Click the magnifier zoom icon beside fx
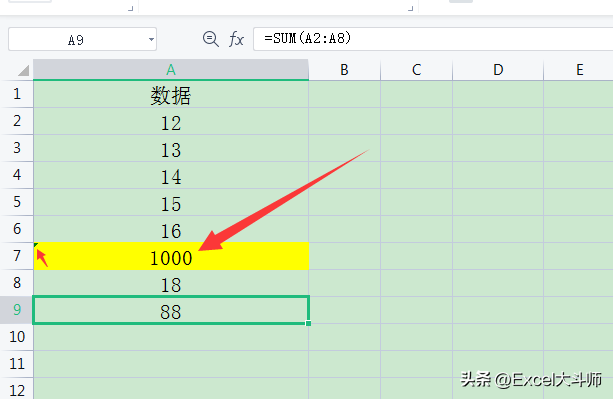Viewport: 613px width, 399px height. pyautogui.click(x=211, y=39)
